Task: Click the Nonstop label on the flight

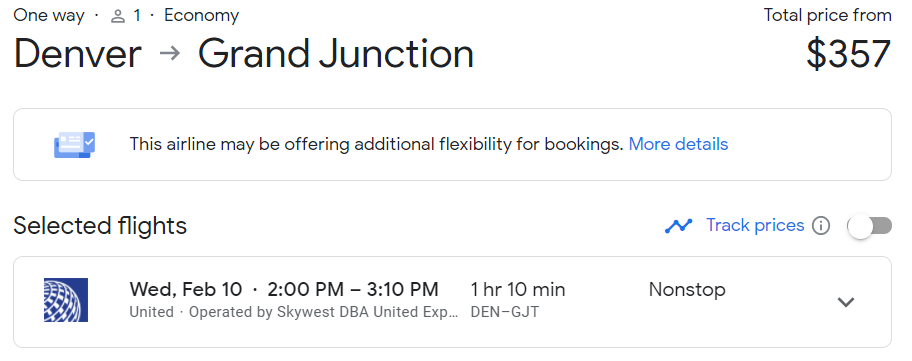Action: [687, 289]
